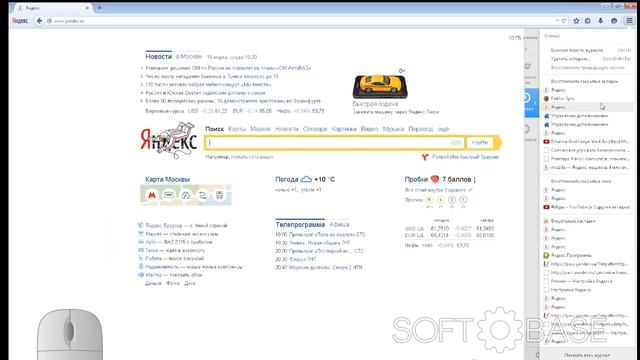Click the browser back arrow button
The image size is (640, 360).
tap(39, 20)
